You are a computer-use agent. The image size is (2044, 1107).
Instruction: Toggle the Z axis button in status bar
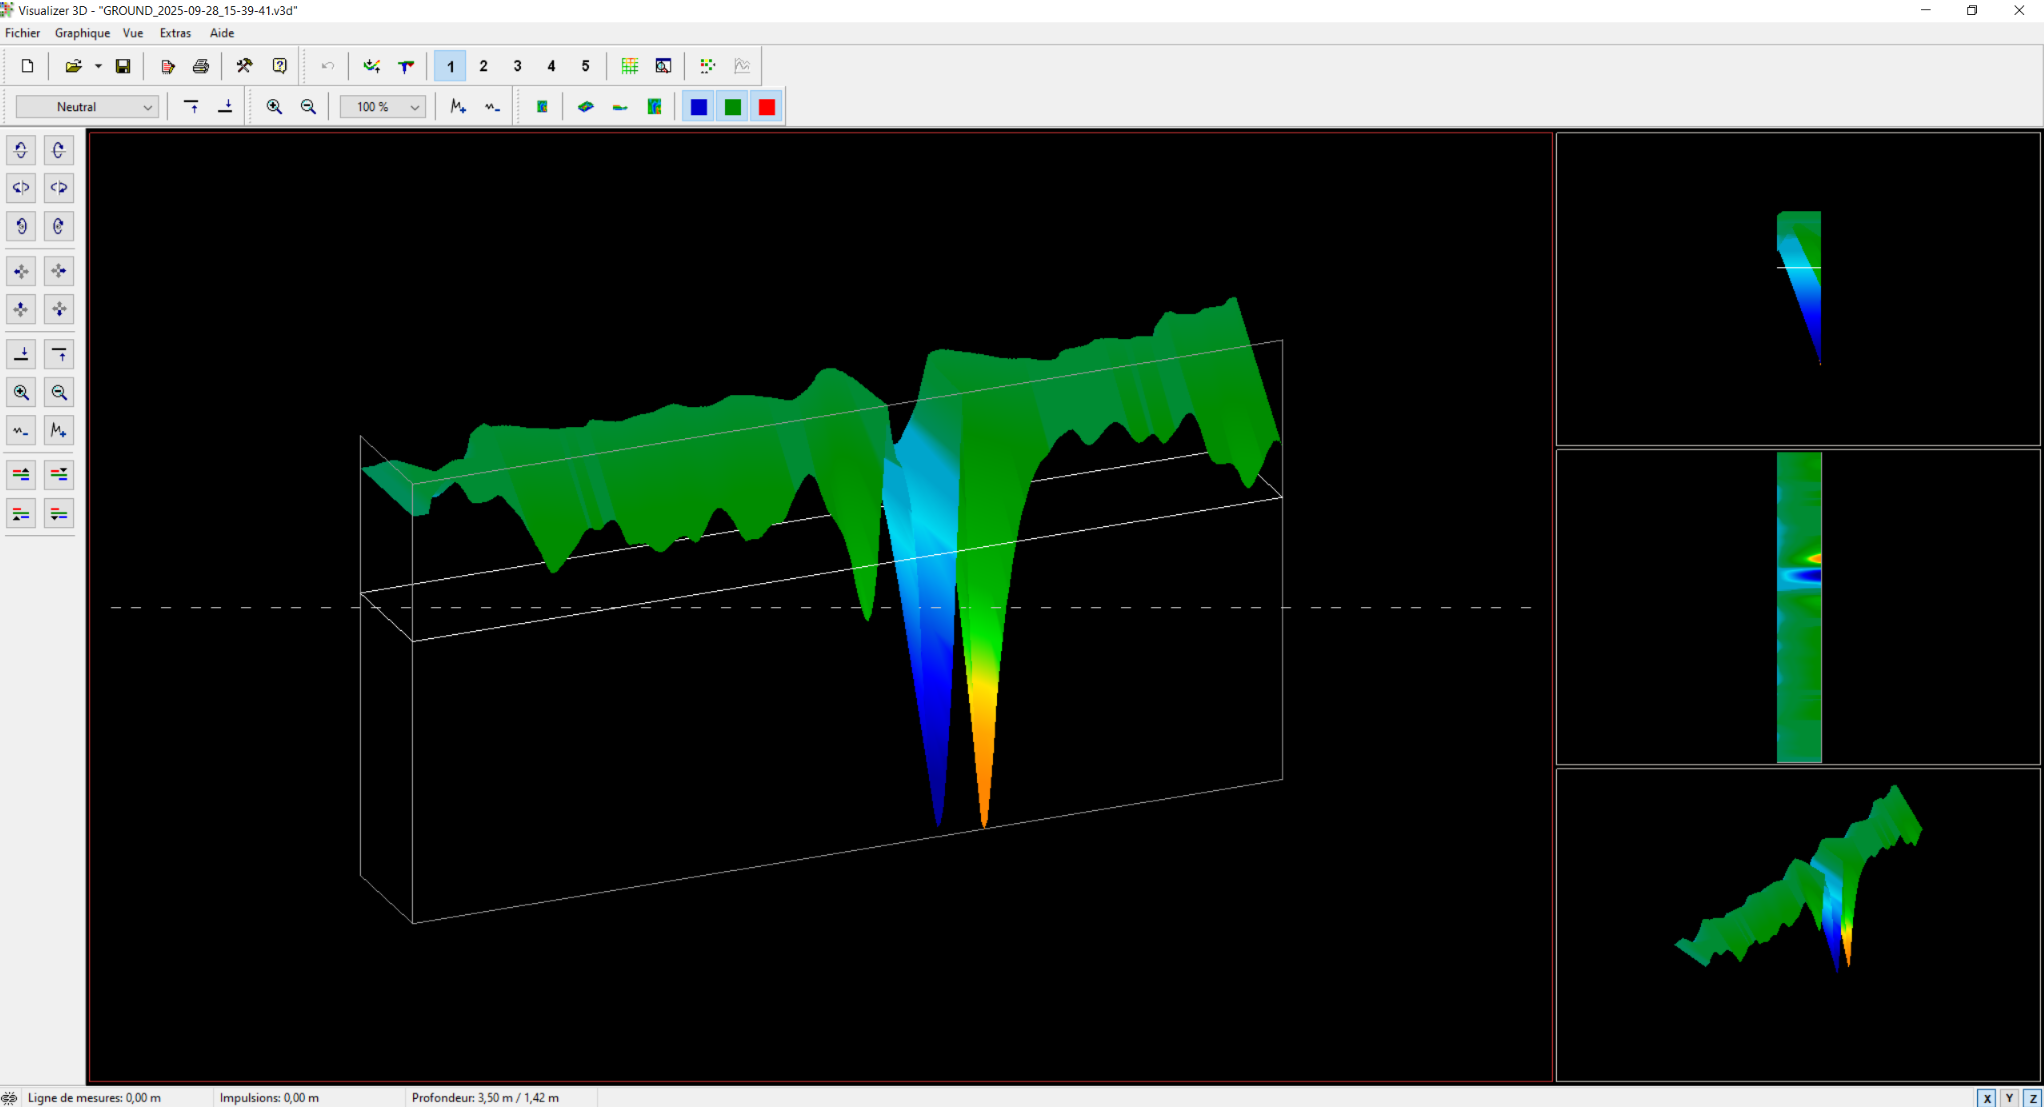(2032, 1098)
